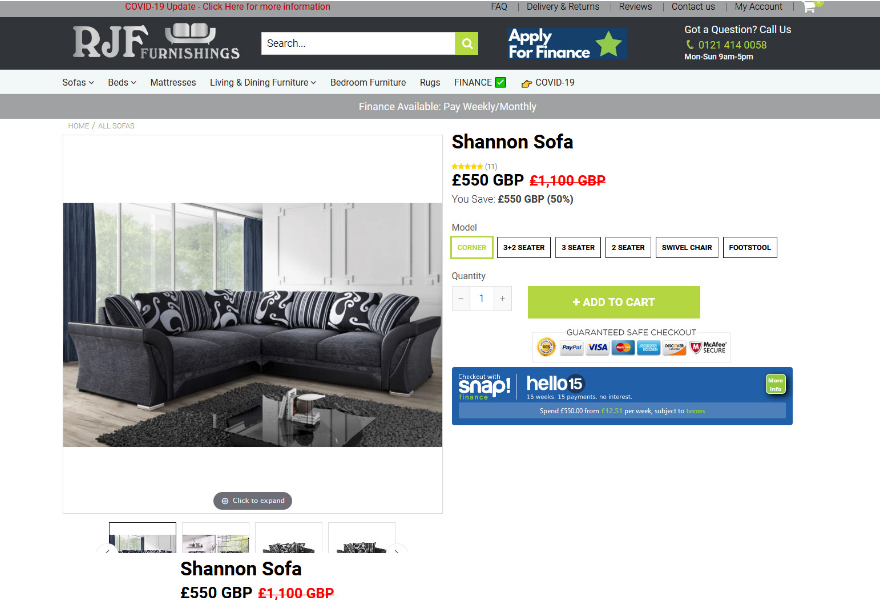Open the shopping cart icon

809,7
